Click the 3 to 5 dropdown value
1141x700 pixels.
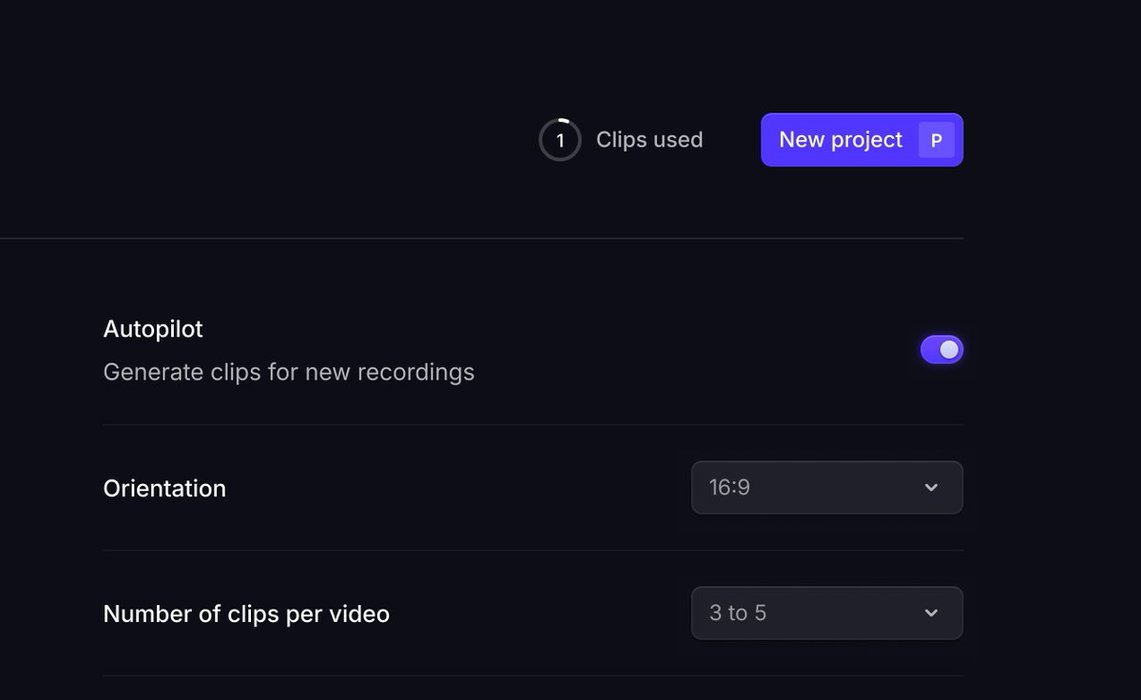coord(737,613)
